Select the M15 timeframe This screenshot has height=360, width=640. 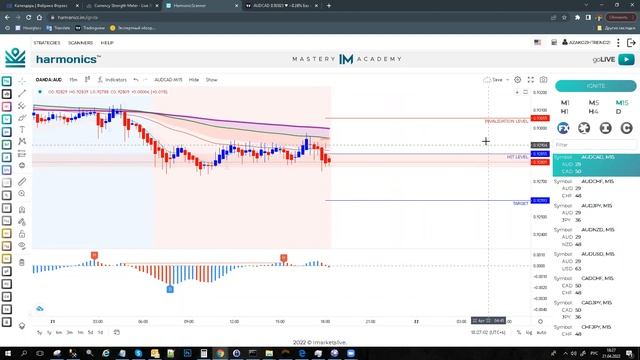[x=622, y=103]
